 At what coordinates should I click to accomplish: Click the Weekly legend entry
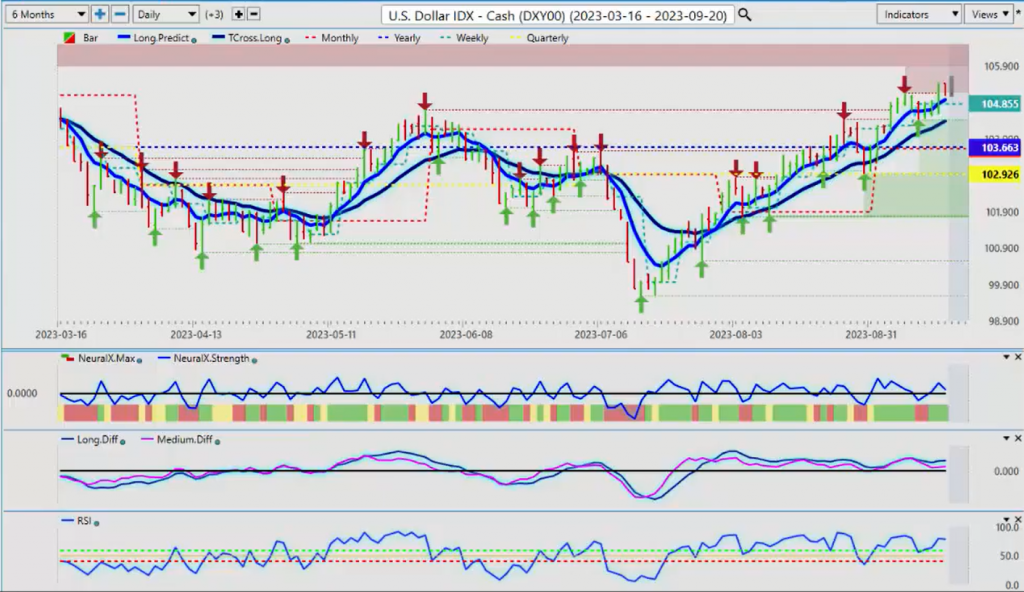(x=464, y=38)
